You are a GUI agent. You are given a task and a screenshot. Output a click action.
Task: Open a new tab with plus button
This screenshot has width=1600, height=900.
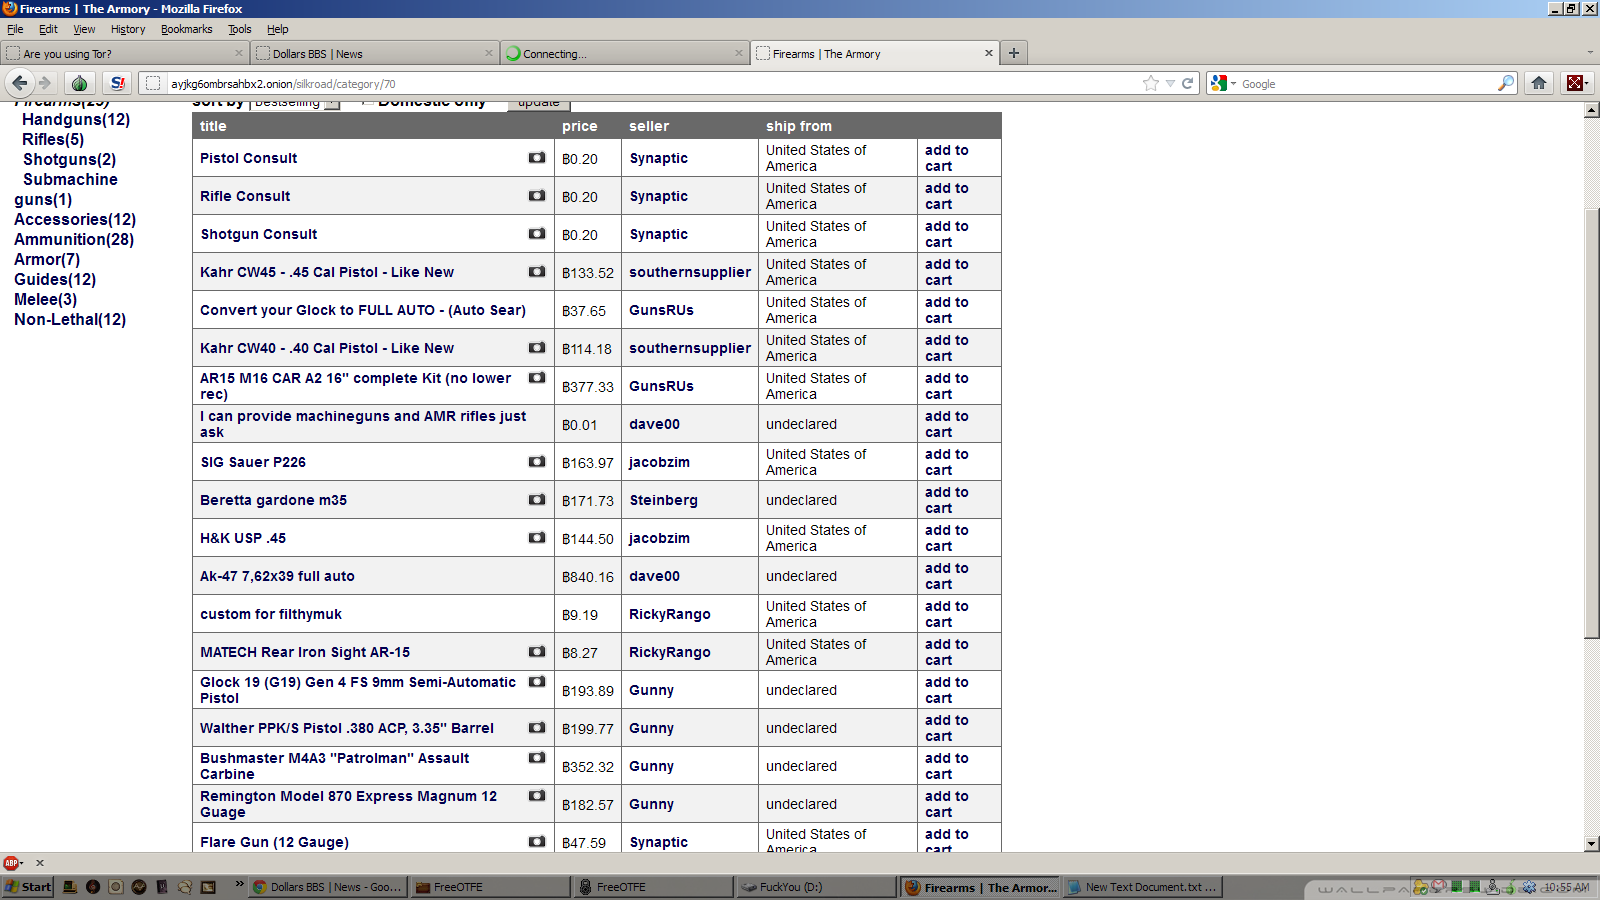tap(1014, 53)
